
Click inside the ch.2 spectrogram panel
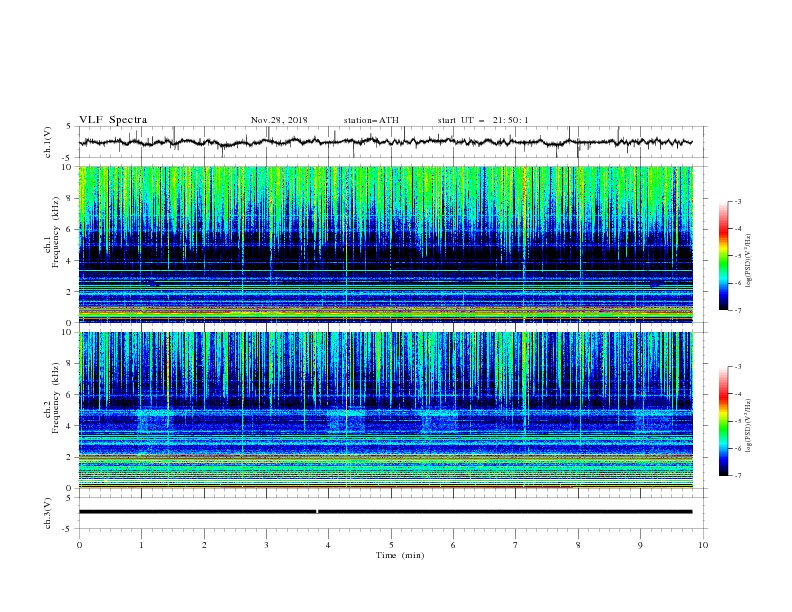(x=385, y=410)
